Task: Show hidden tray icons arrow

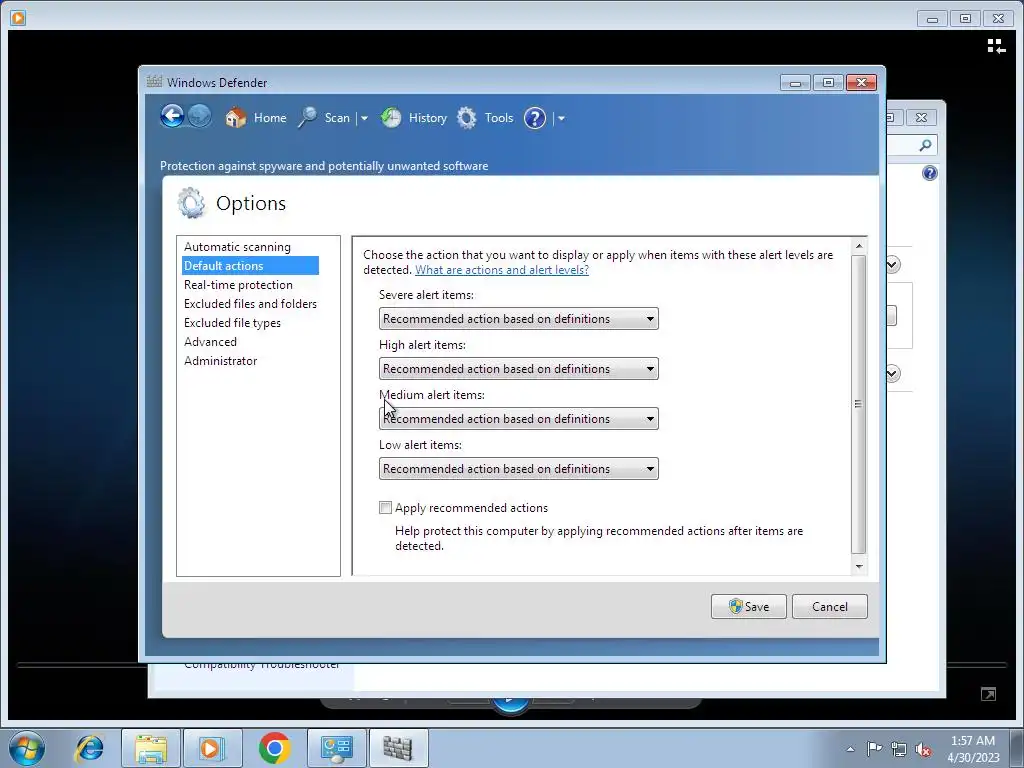Action: [850, 749]
